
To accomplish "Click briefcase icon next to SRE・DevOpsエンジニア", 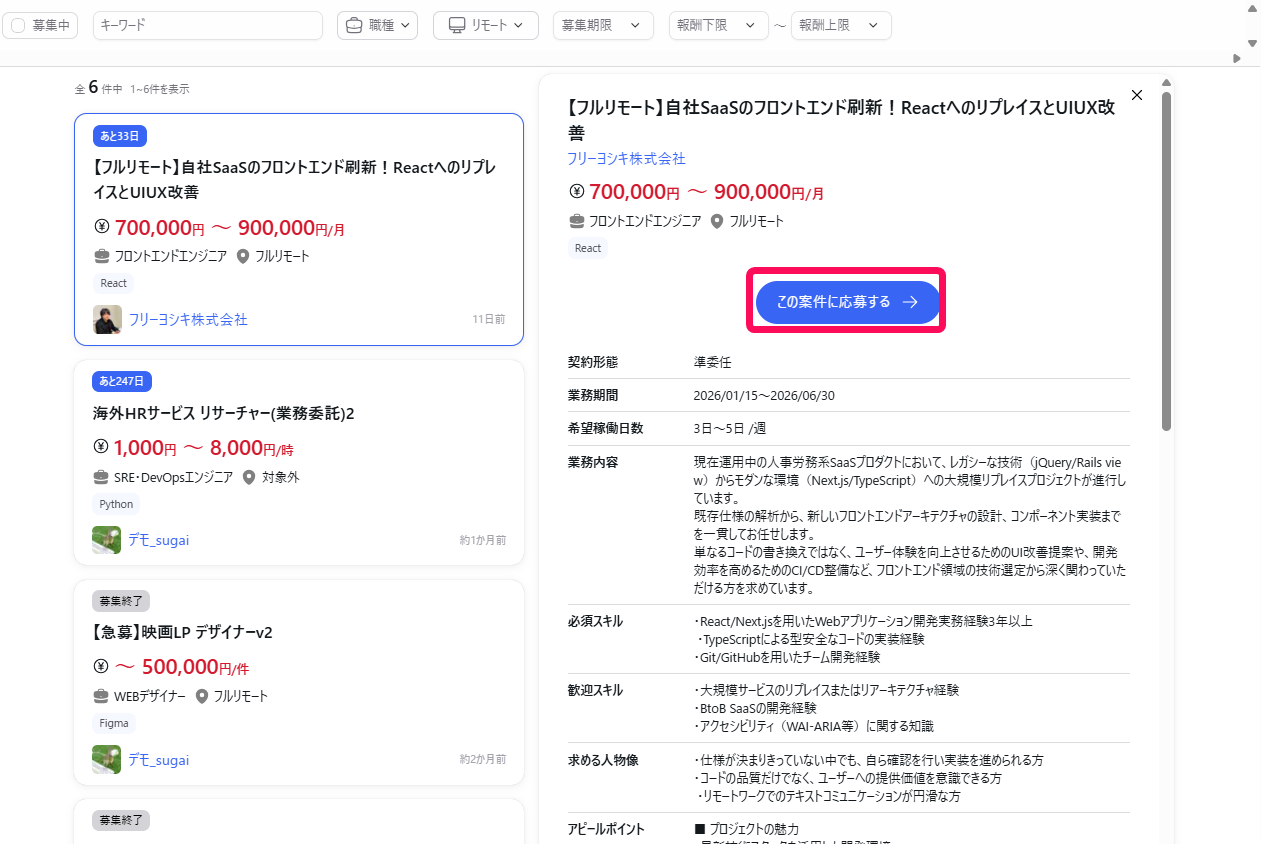I will coord(101,477).
